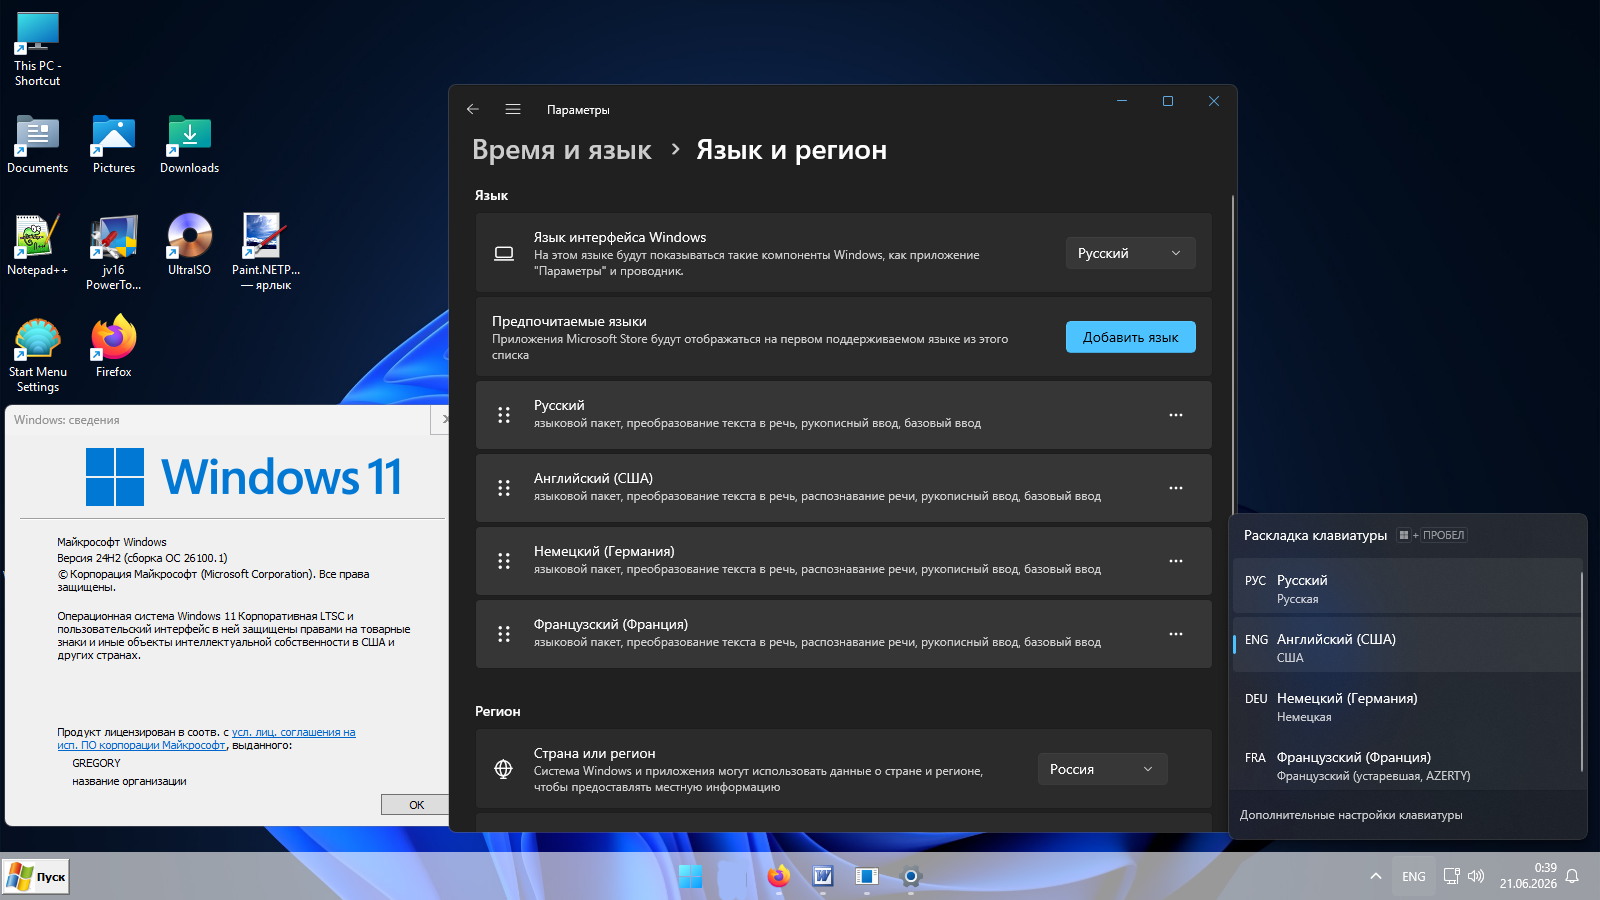This screenshot has height=900, width=1600.
Task: Go back with the Settings back arrow
Action: (473, 109)
